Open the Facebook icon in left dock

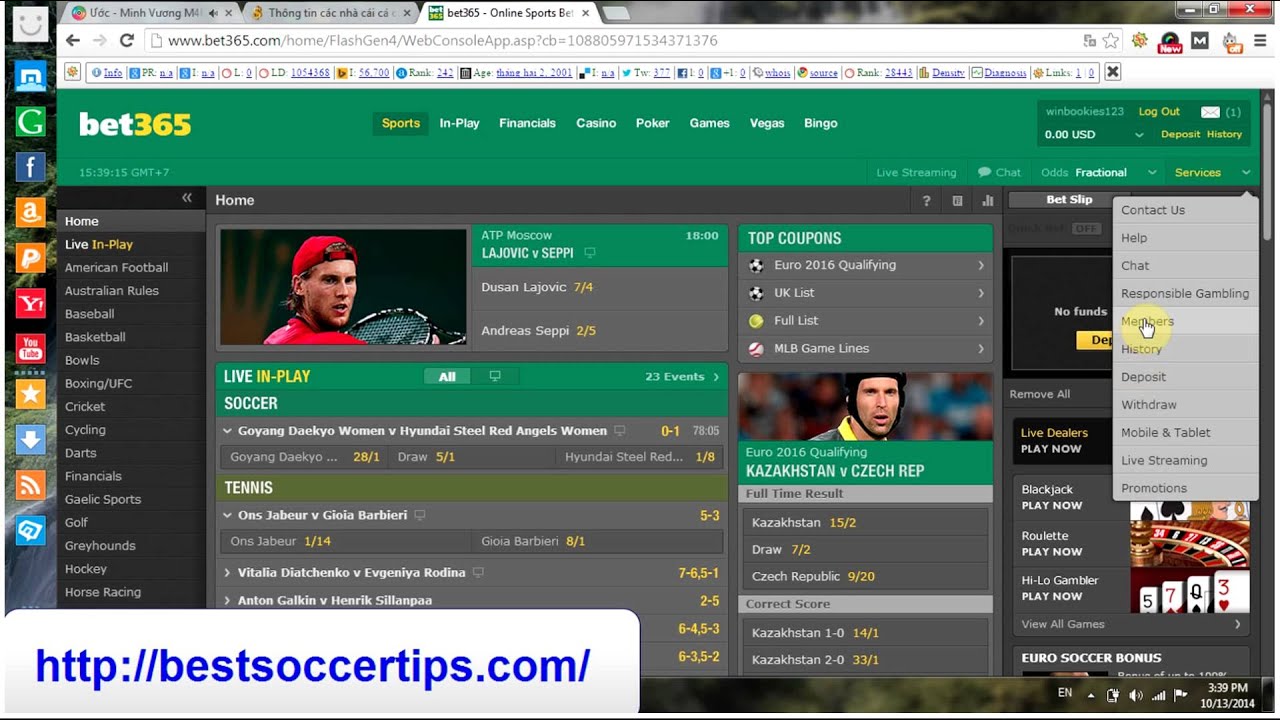click(x=30, y=167)
